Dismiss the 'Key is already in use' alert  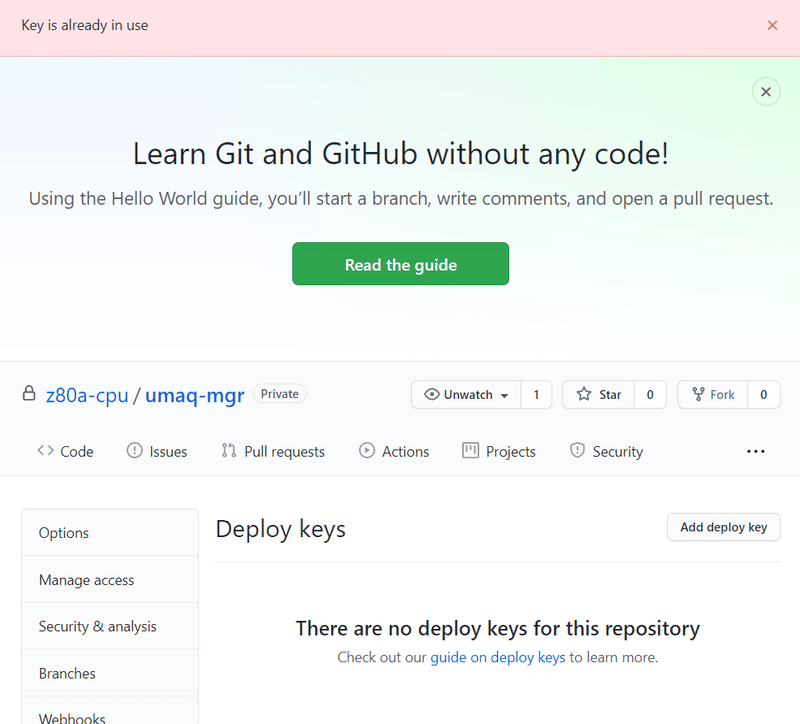(x=772, y=26)
